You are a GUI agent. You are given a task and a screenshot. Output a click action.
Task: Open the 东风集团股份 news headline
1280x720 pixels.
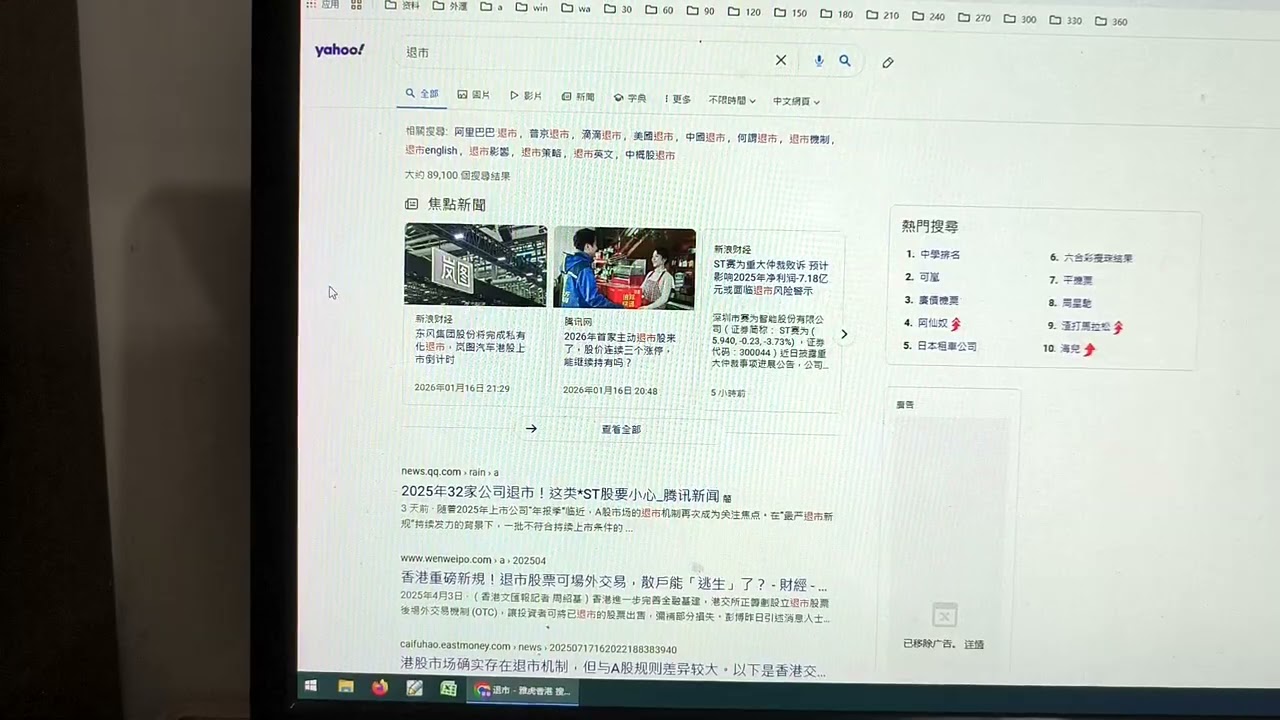click(x=470, y=347)
